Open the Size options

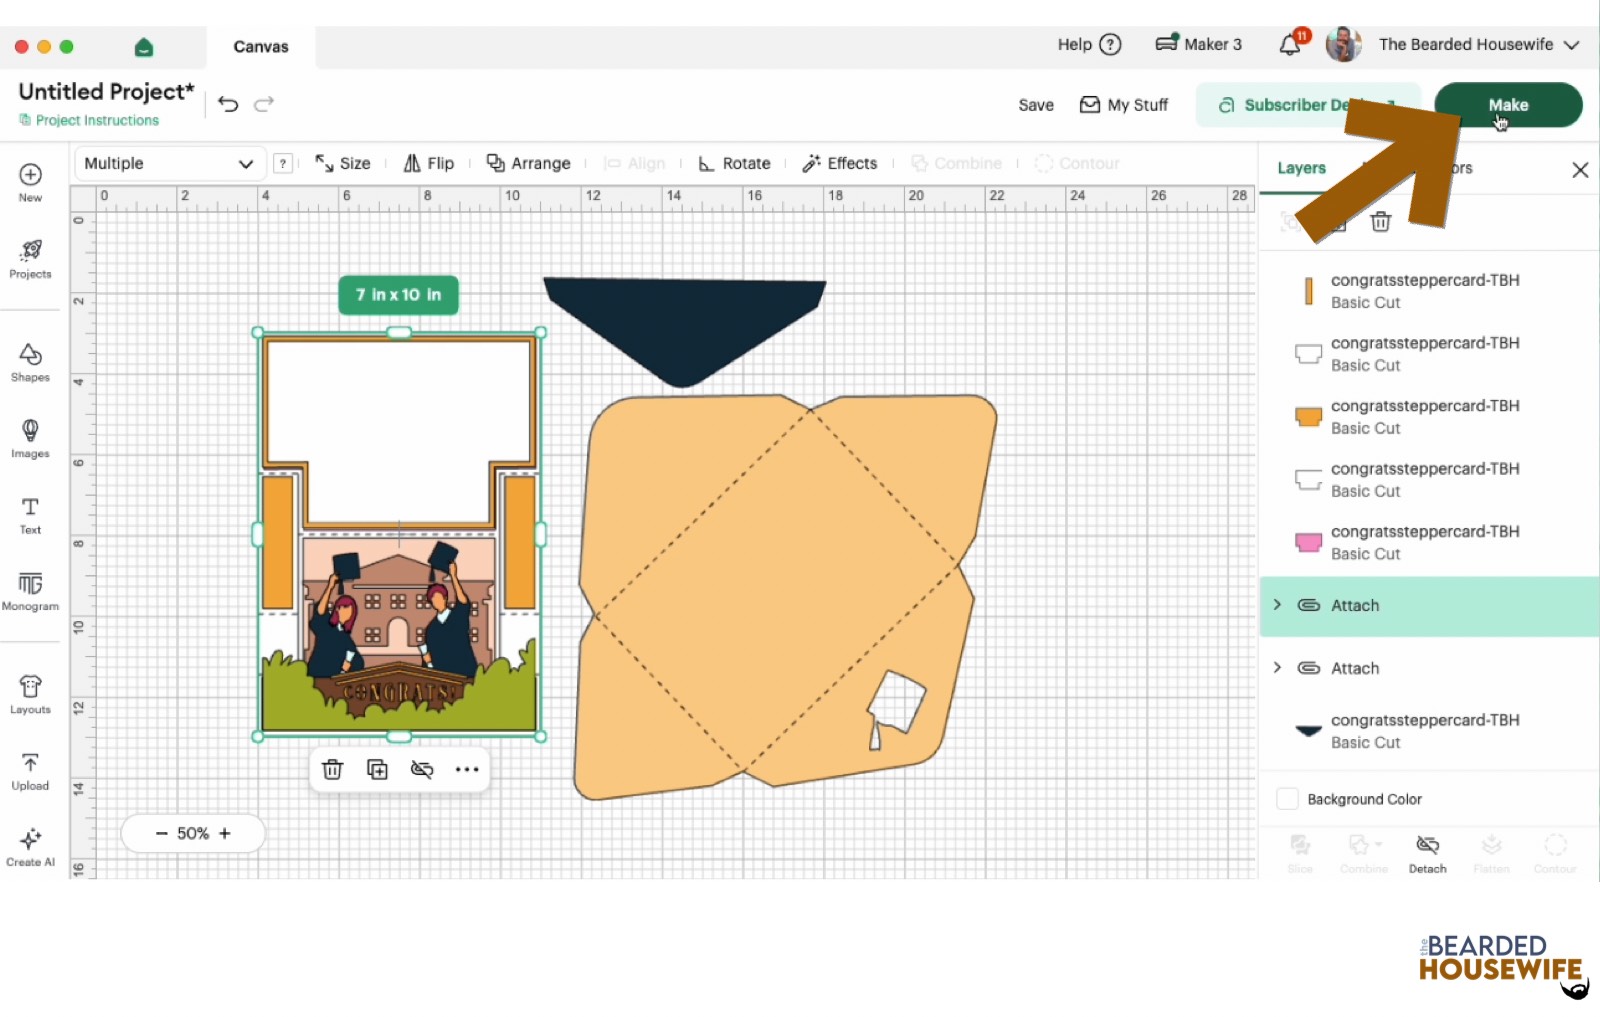[342, 164]
